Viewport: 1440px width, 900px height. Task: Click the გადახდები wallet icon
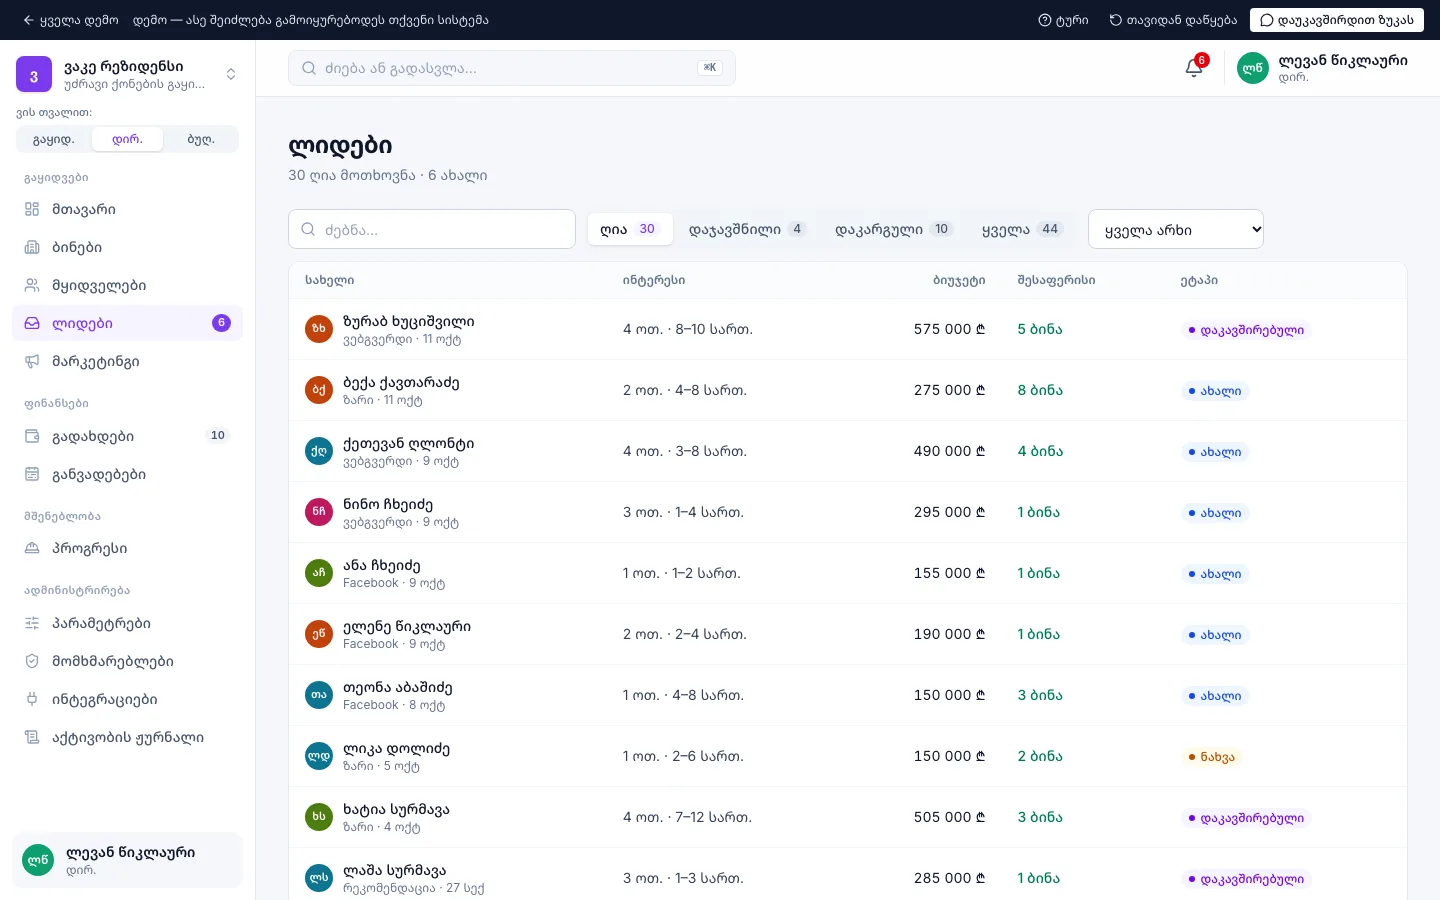click(32, 436)
